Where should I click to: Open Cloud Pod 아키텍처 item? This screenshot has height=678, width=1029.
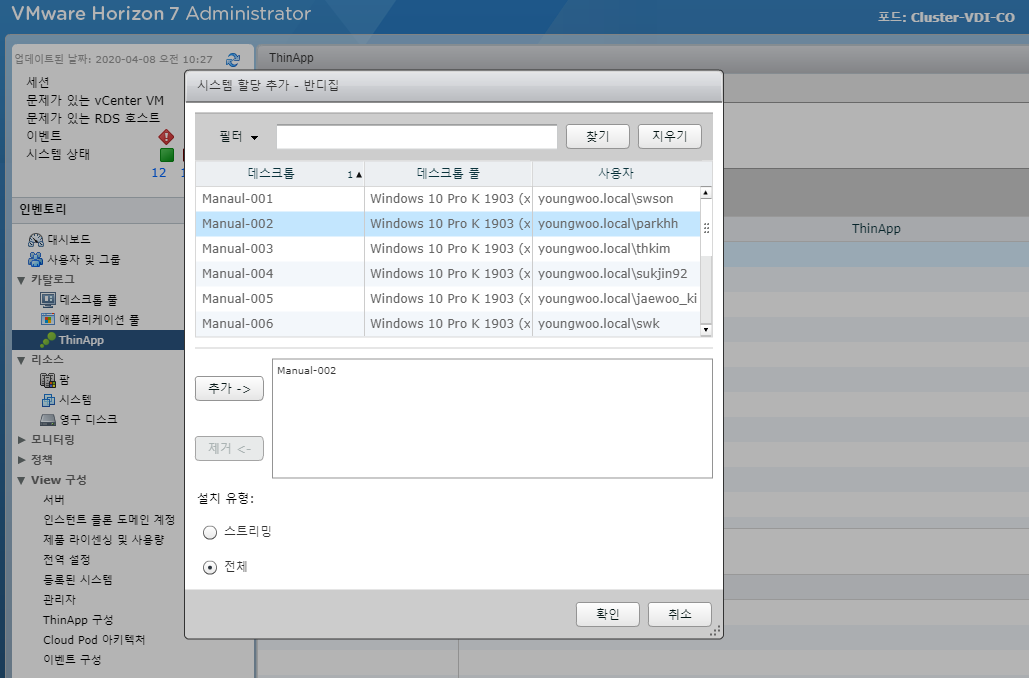(x=94, y=640)
